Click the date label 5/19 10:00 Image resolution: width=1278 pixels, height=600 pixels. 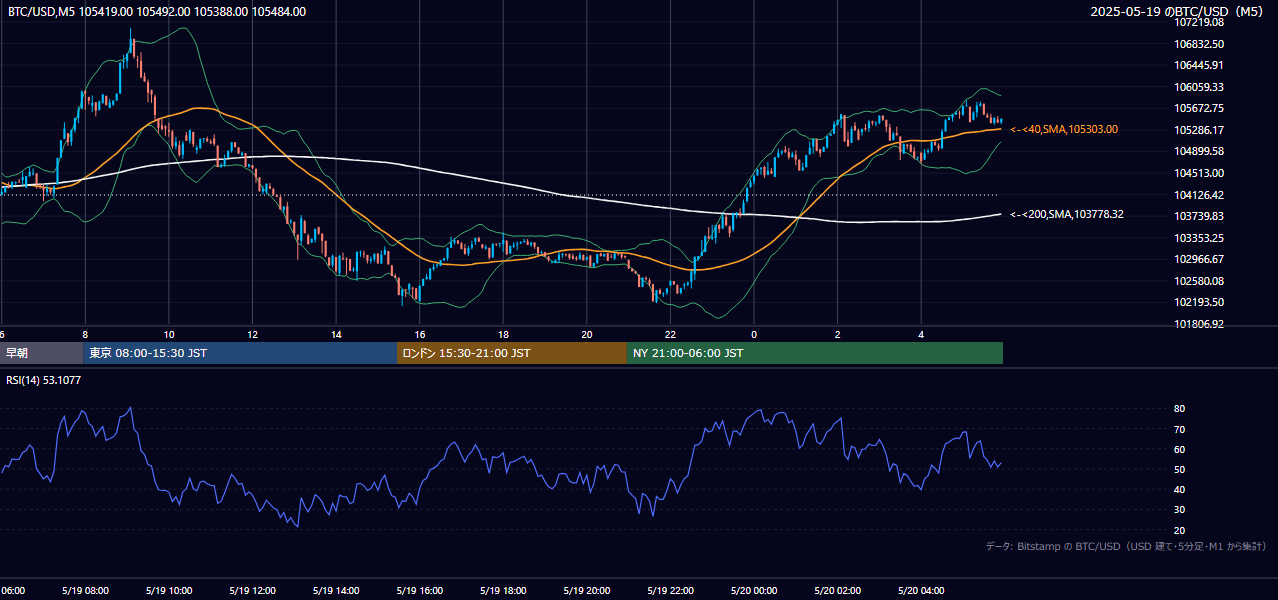[168, 591]
